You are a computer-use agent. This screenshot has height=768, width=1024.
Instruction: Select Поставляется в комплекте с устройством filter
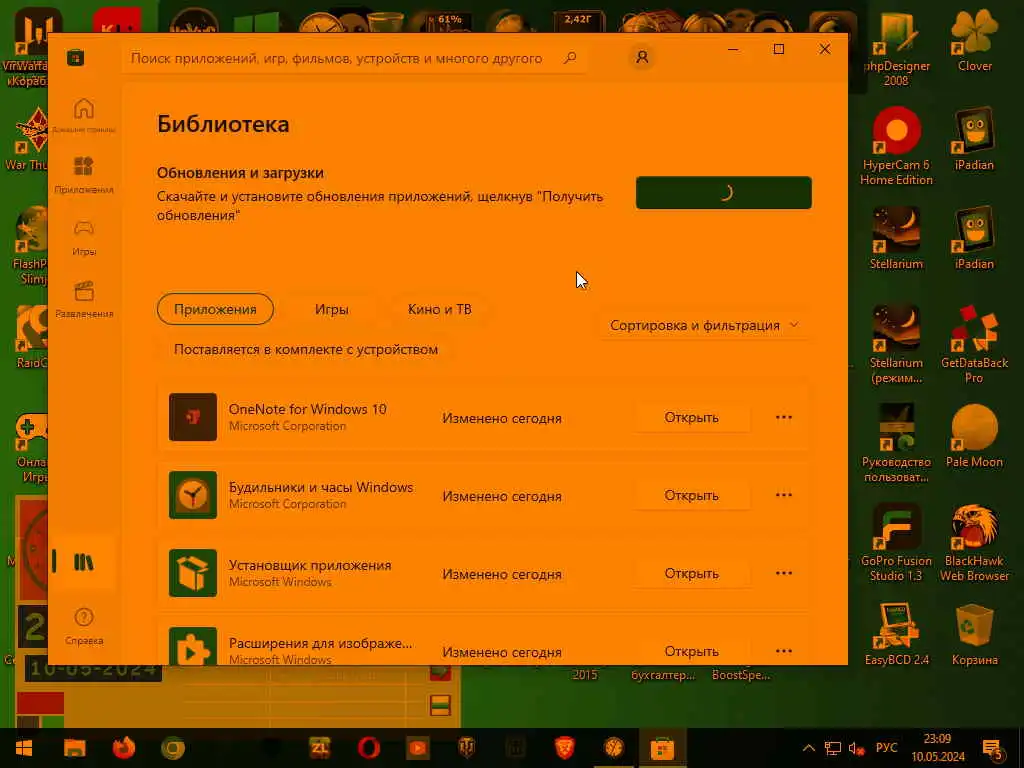[x=306, y=349]
